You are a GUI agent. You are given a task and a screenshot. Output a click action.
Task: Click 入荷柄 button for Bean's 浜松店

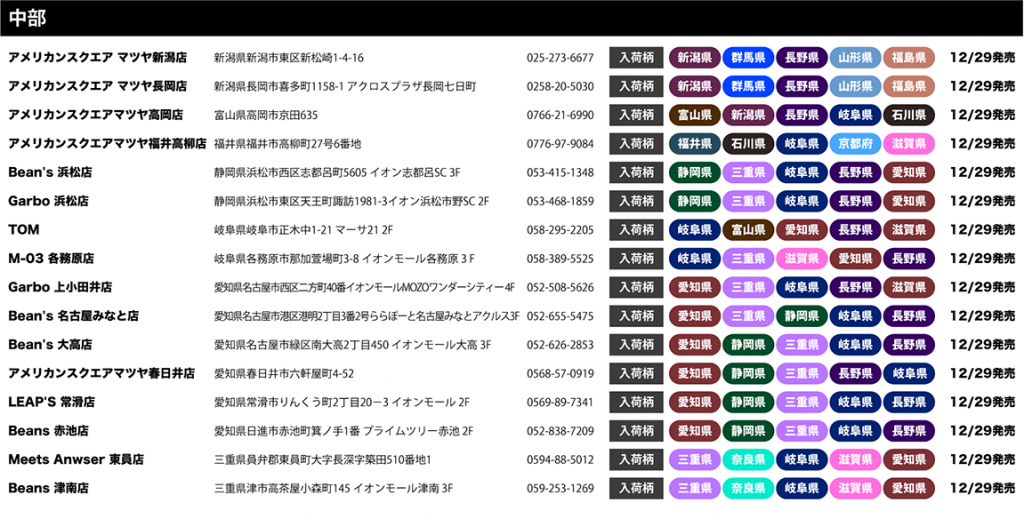(x=636, y=173)
